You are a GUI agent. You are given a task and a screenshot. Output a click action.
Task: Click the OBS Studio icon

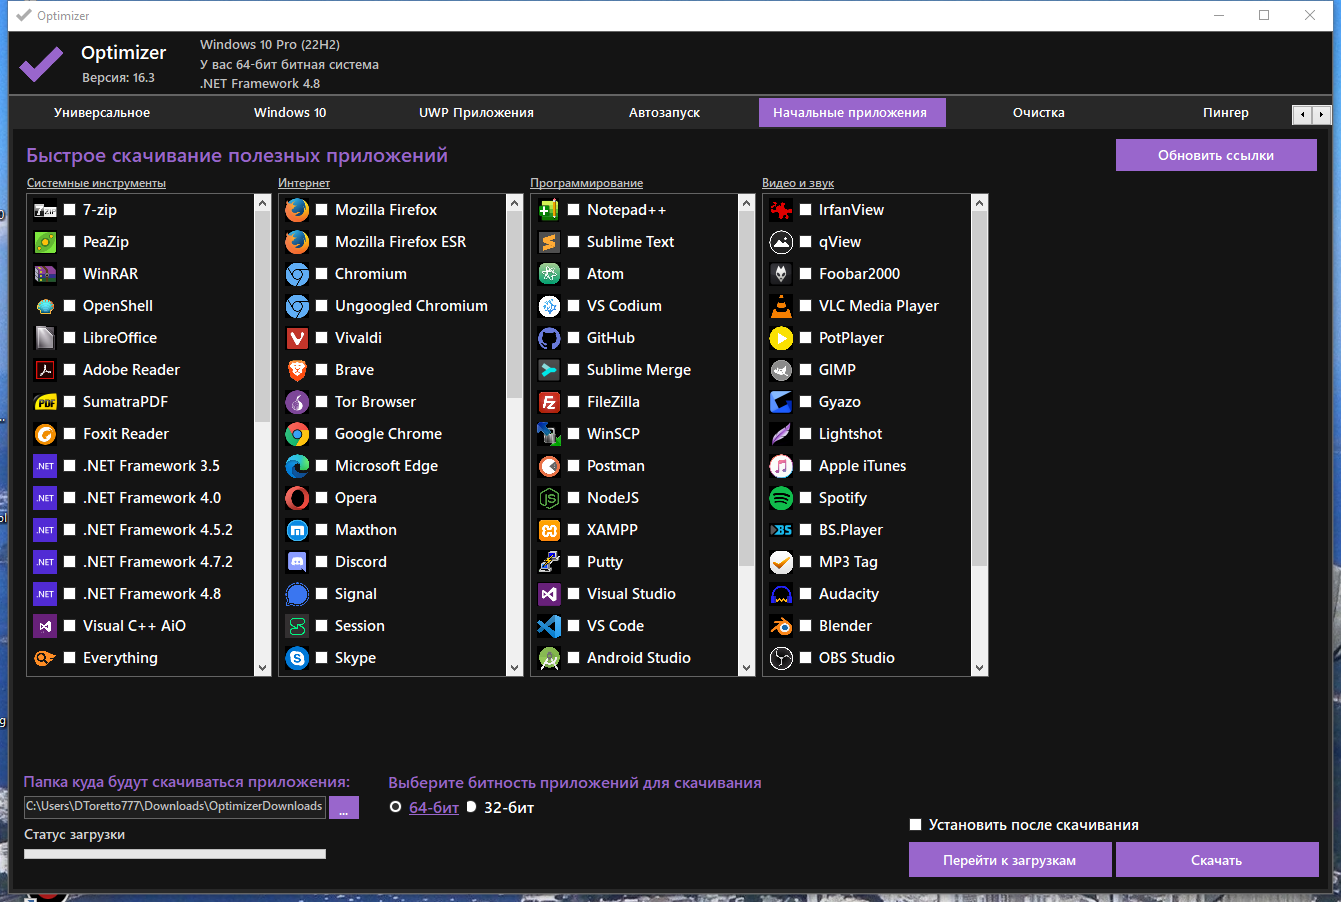781,658
